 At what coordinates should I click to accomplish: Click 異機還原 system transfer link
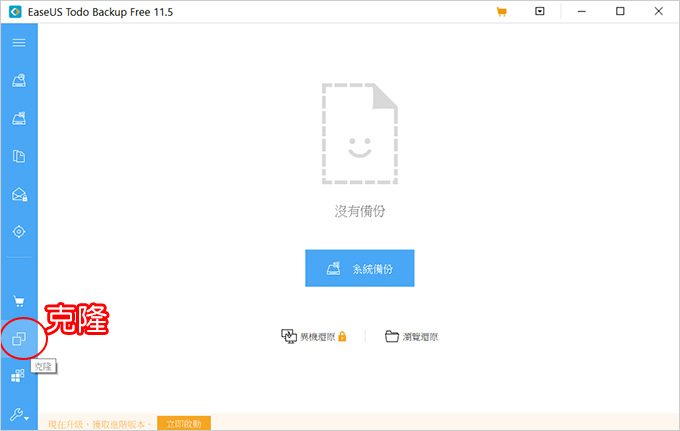pyautogui.click(x=314, y=336)
